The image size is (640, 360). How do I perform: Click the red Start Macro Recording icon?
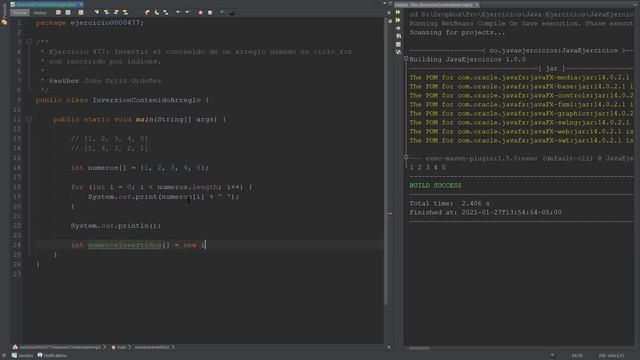click(x=200, y=13)
